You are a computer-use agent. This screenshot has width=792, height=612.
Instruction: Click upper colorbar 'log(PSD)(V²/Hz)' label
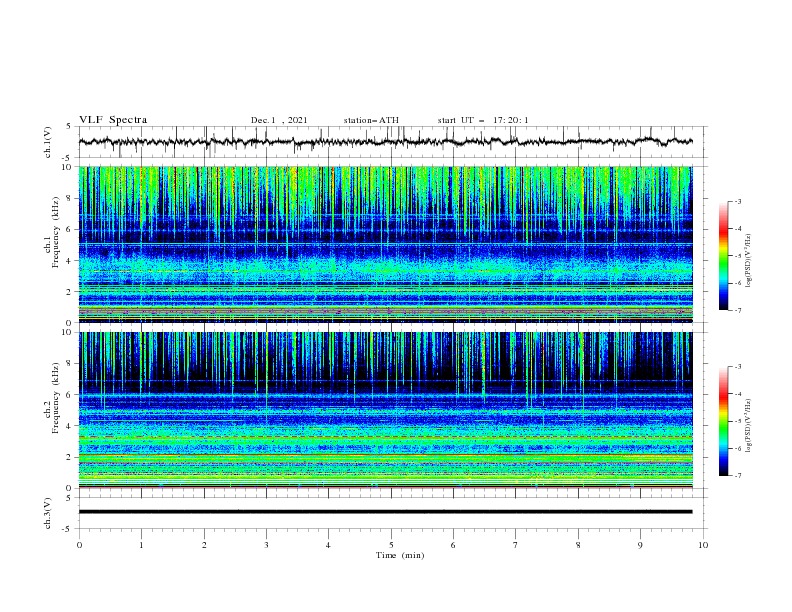coord(749,261)
